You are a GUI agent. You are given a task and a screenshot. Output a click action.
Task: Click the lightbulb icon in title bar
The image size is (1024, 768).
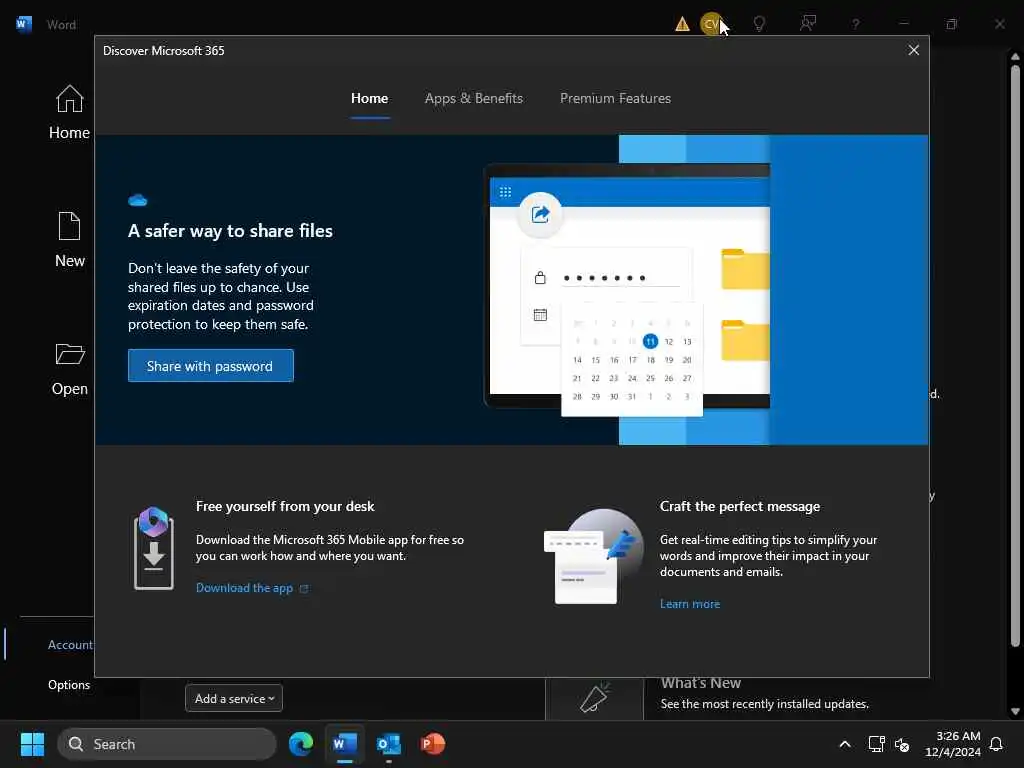759,24
